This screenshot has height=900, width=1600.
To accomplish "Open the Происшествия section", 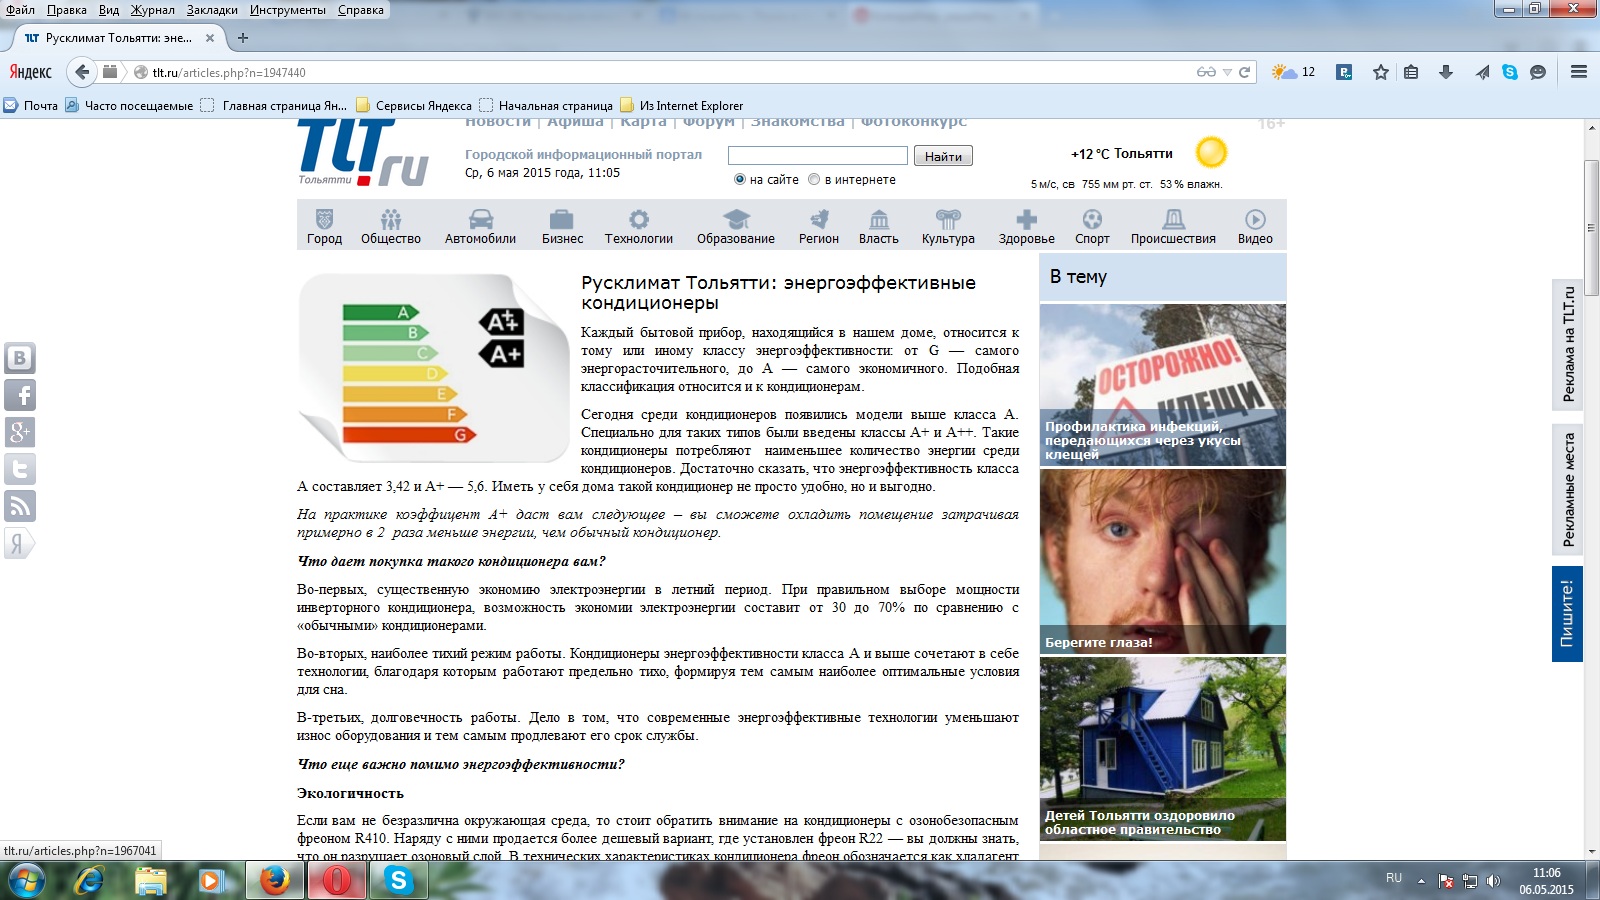I will (x=1173, y=227).
